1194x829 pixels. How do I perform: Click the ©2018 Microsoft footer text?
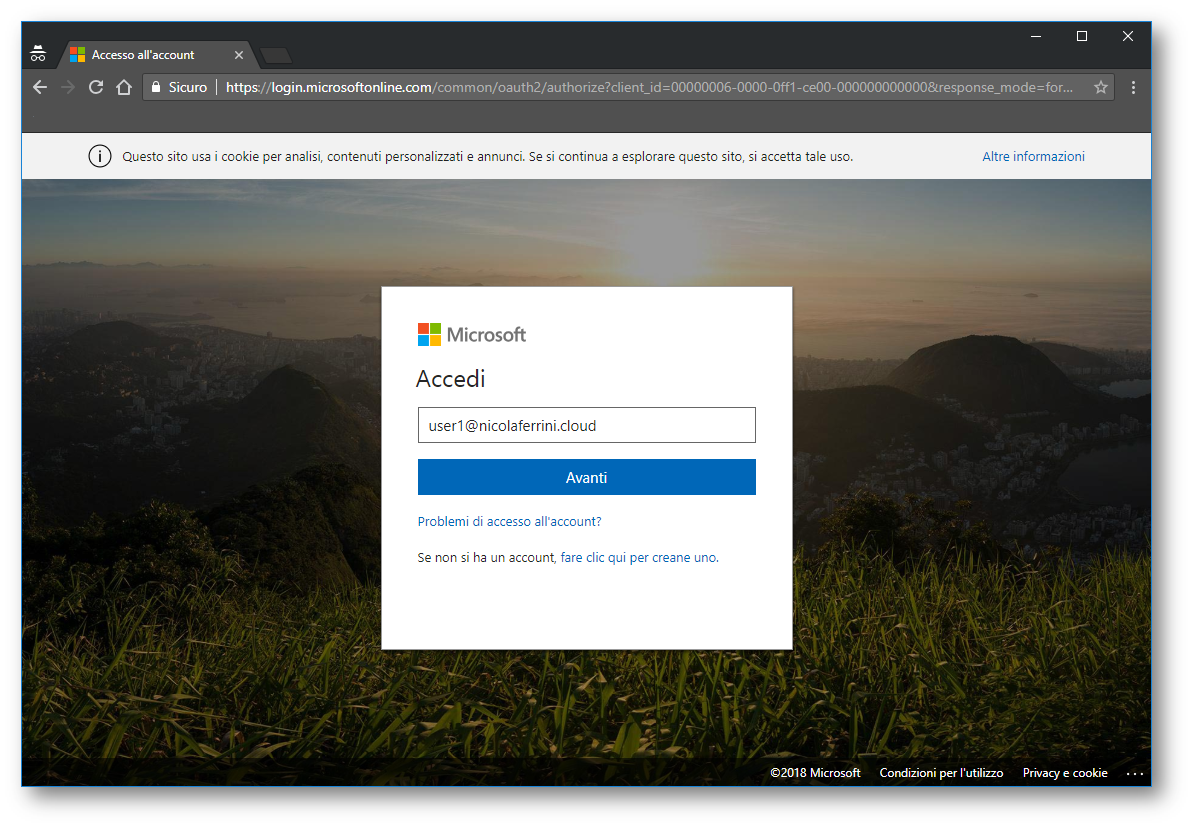click(815, 773)
